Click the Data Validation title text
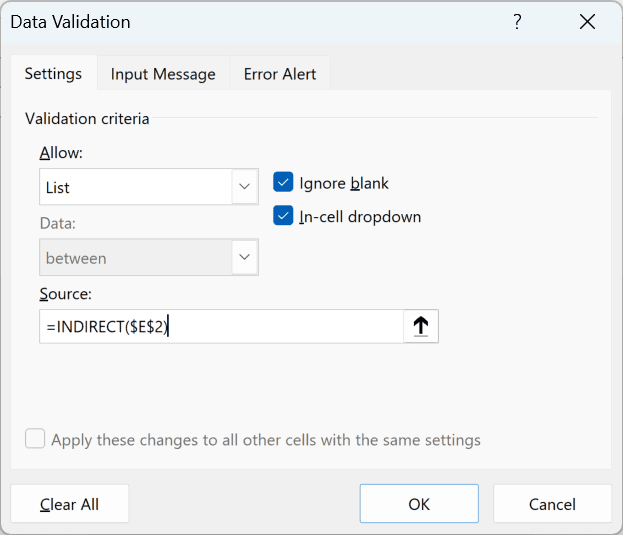This screenshot has width=623, height=535. coord(70,22)
